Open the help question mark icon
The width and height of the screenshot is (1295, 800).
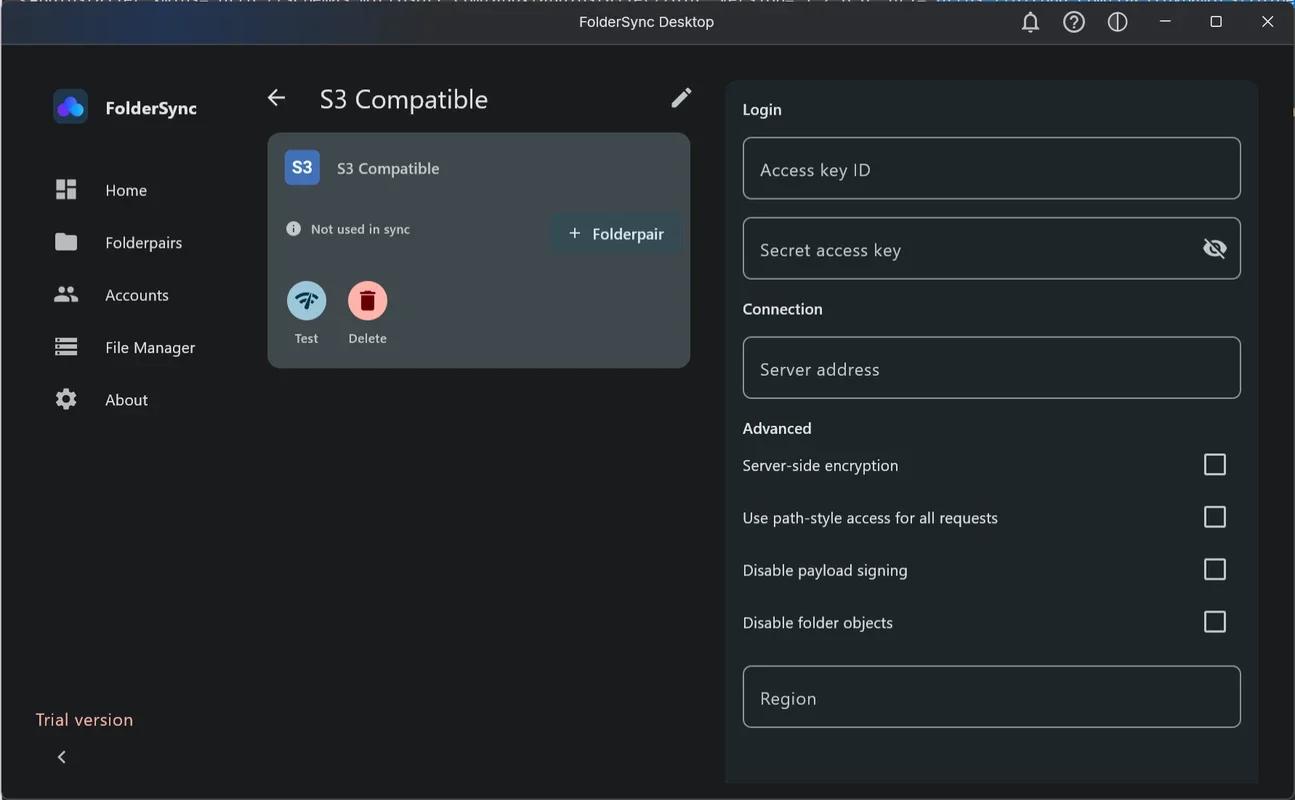(x=1074, y=22)
